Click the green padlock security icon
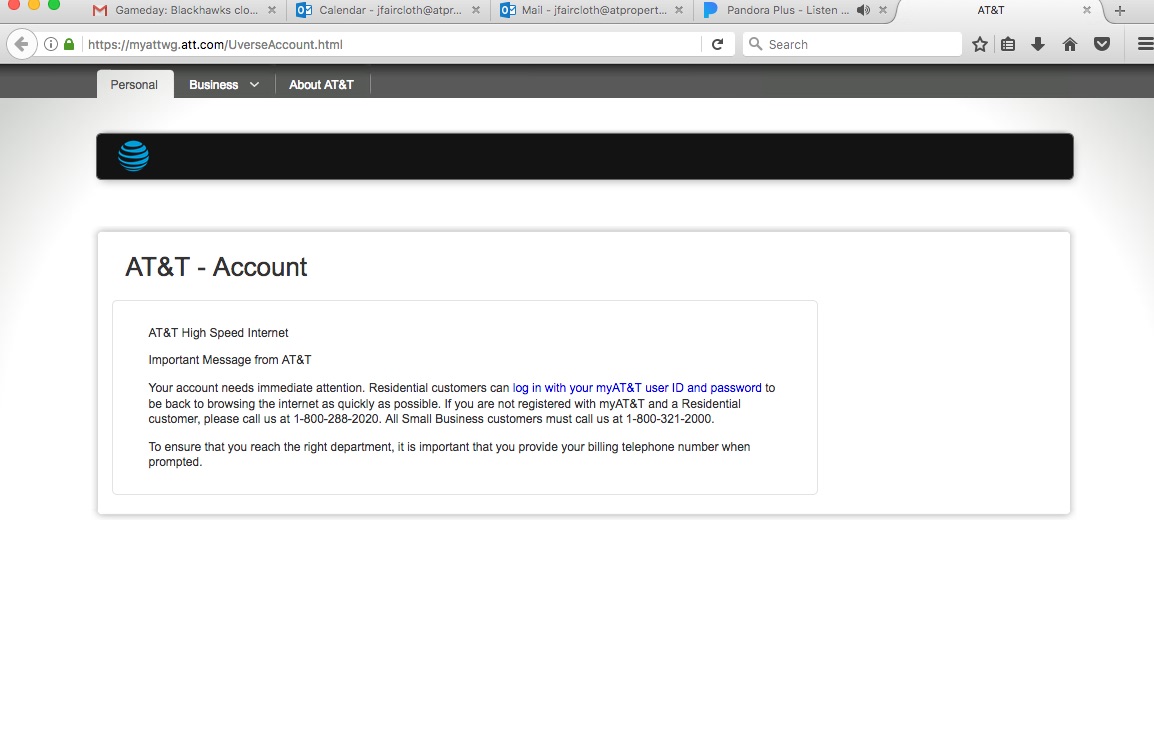Viewport: 1154px width, 747px height. (x=69, y=44)
